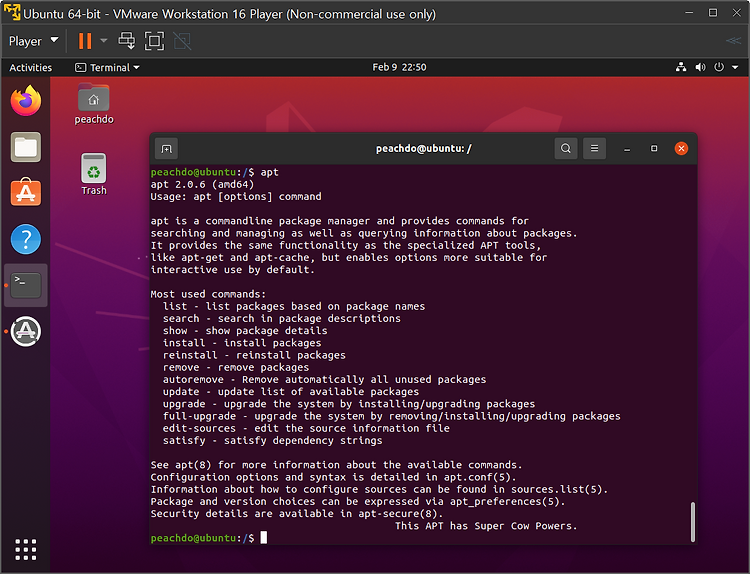The image size is (750, 574).
Task: Open the peachdo home folder on desktop
Action: pyautogui.click(x=94, y=104)
